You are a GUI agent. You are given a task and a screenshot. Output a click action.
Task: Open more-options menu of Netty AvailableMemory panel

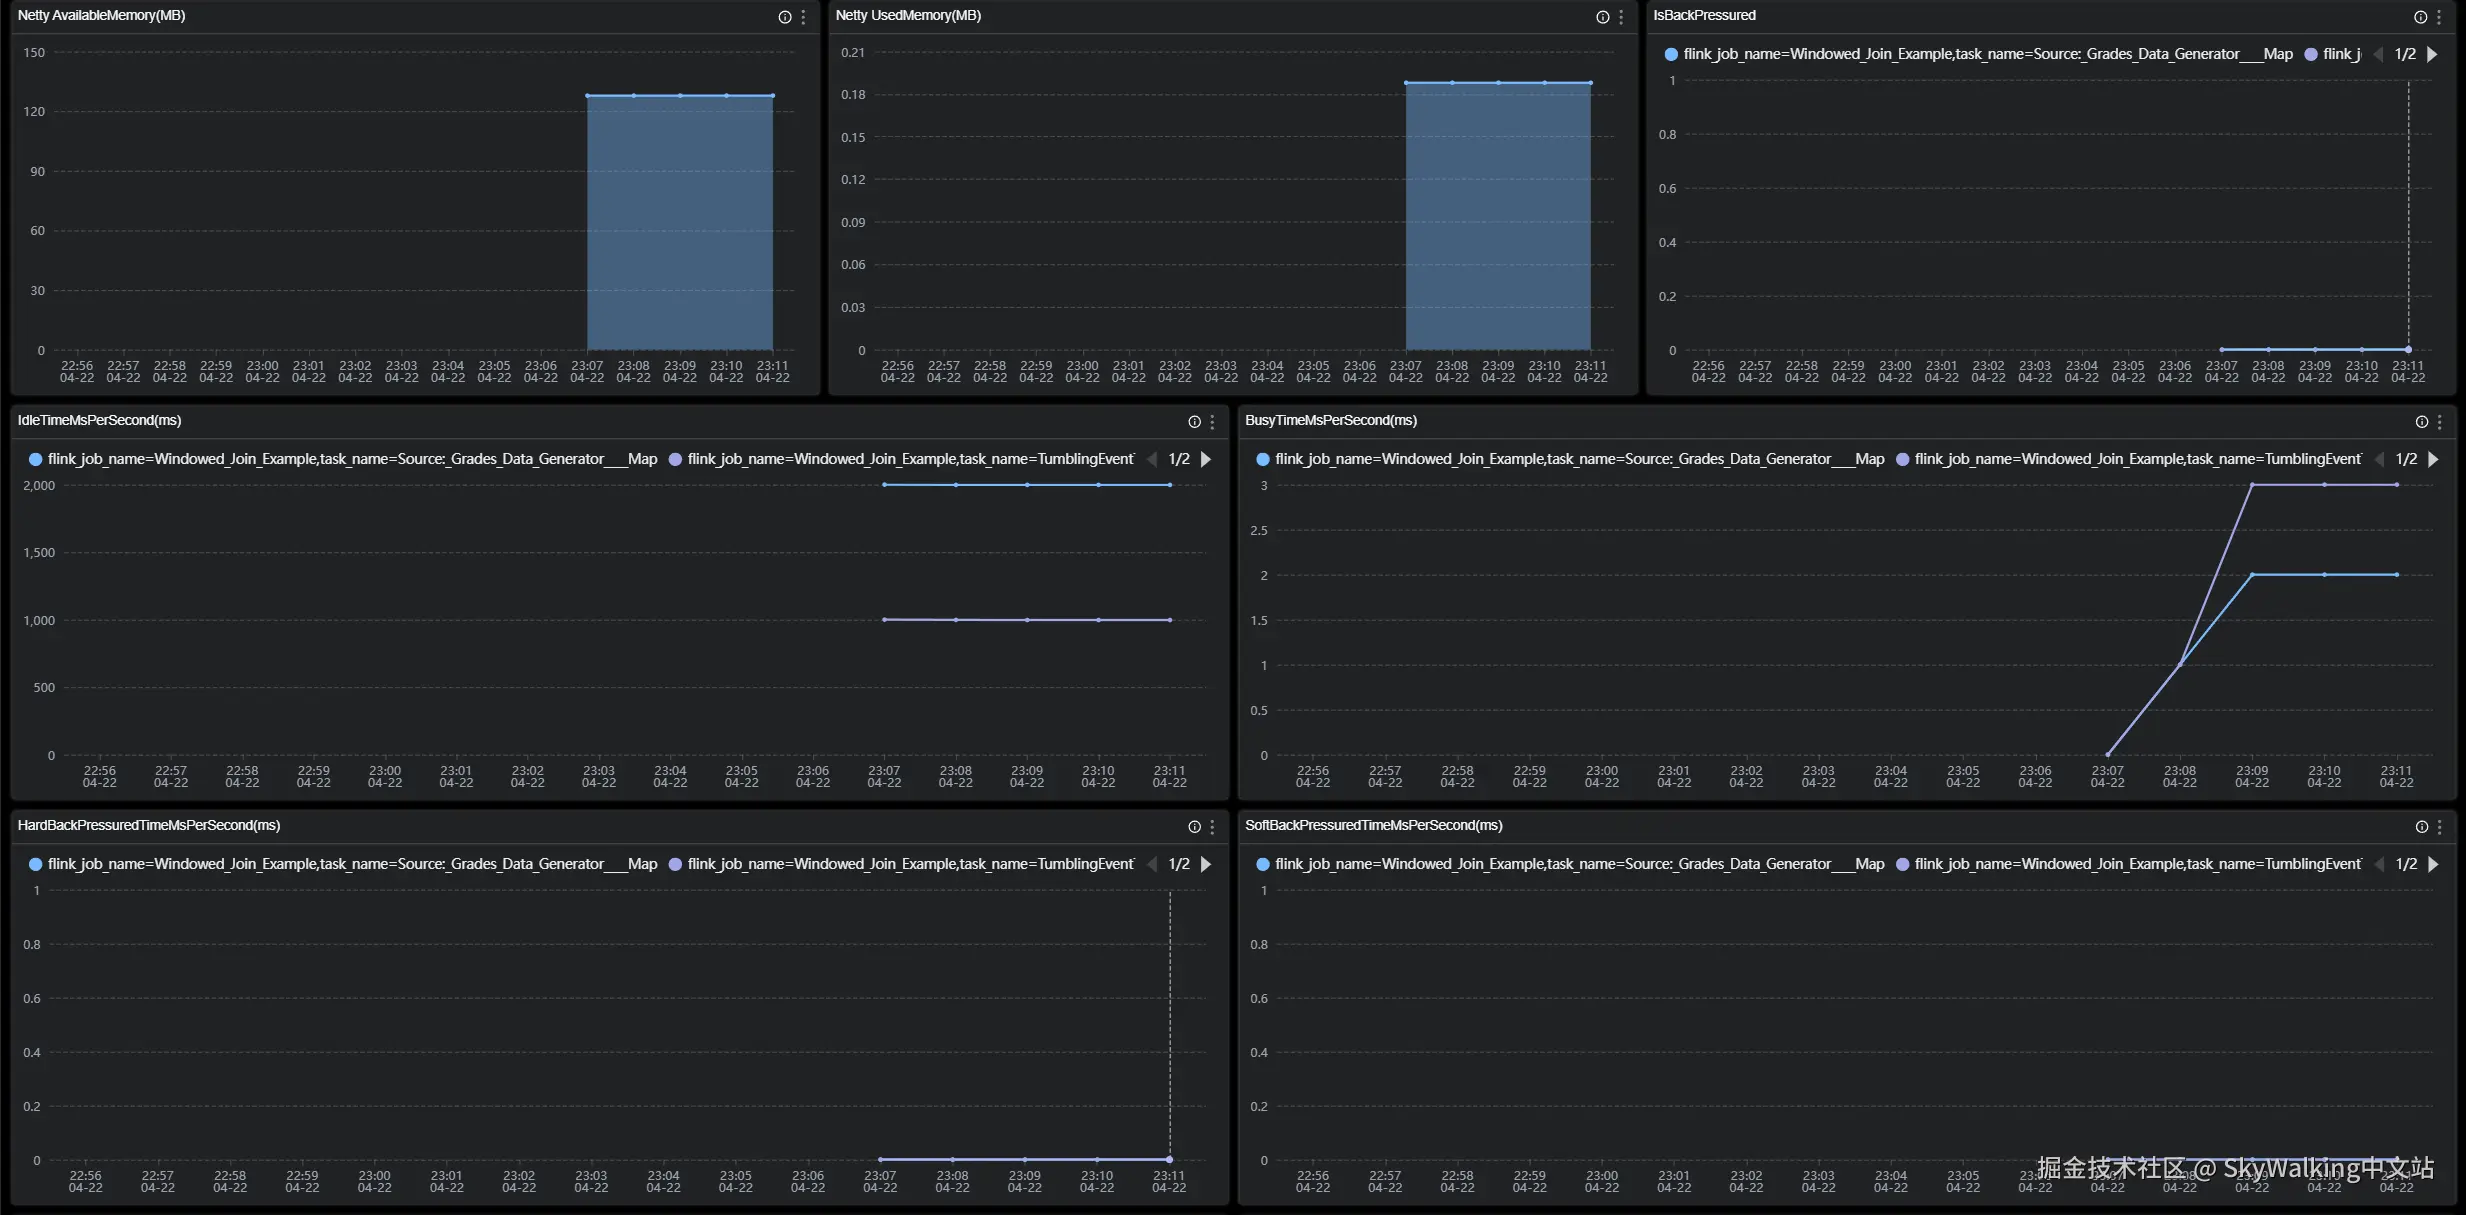(x=803, y=17)
